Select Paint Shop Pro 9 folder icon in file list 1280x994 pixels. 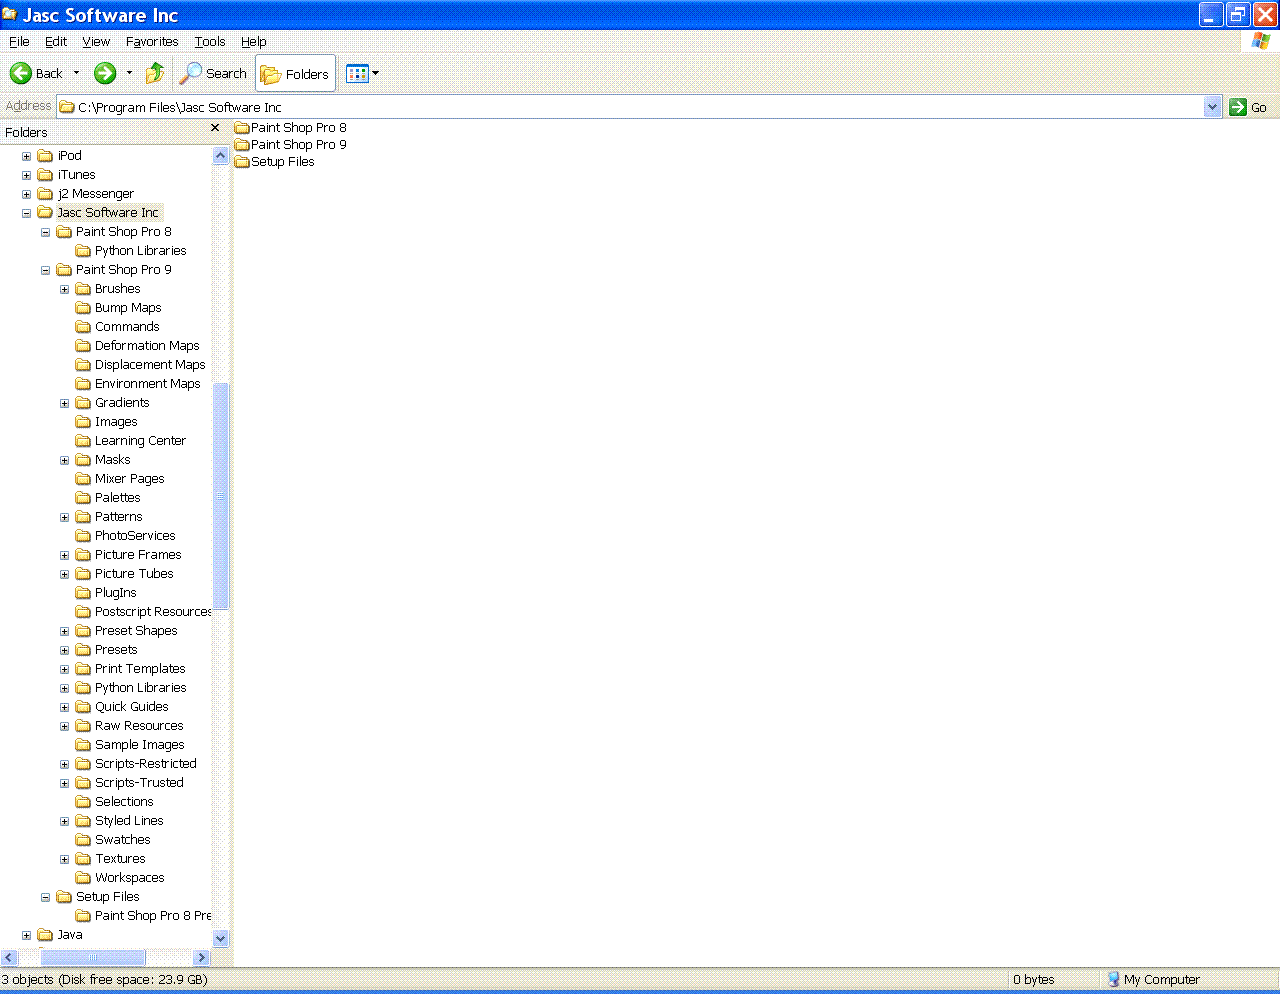point(241,145)
